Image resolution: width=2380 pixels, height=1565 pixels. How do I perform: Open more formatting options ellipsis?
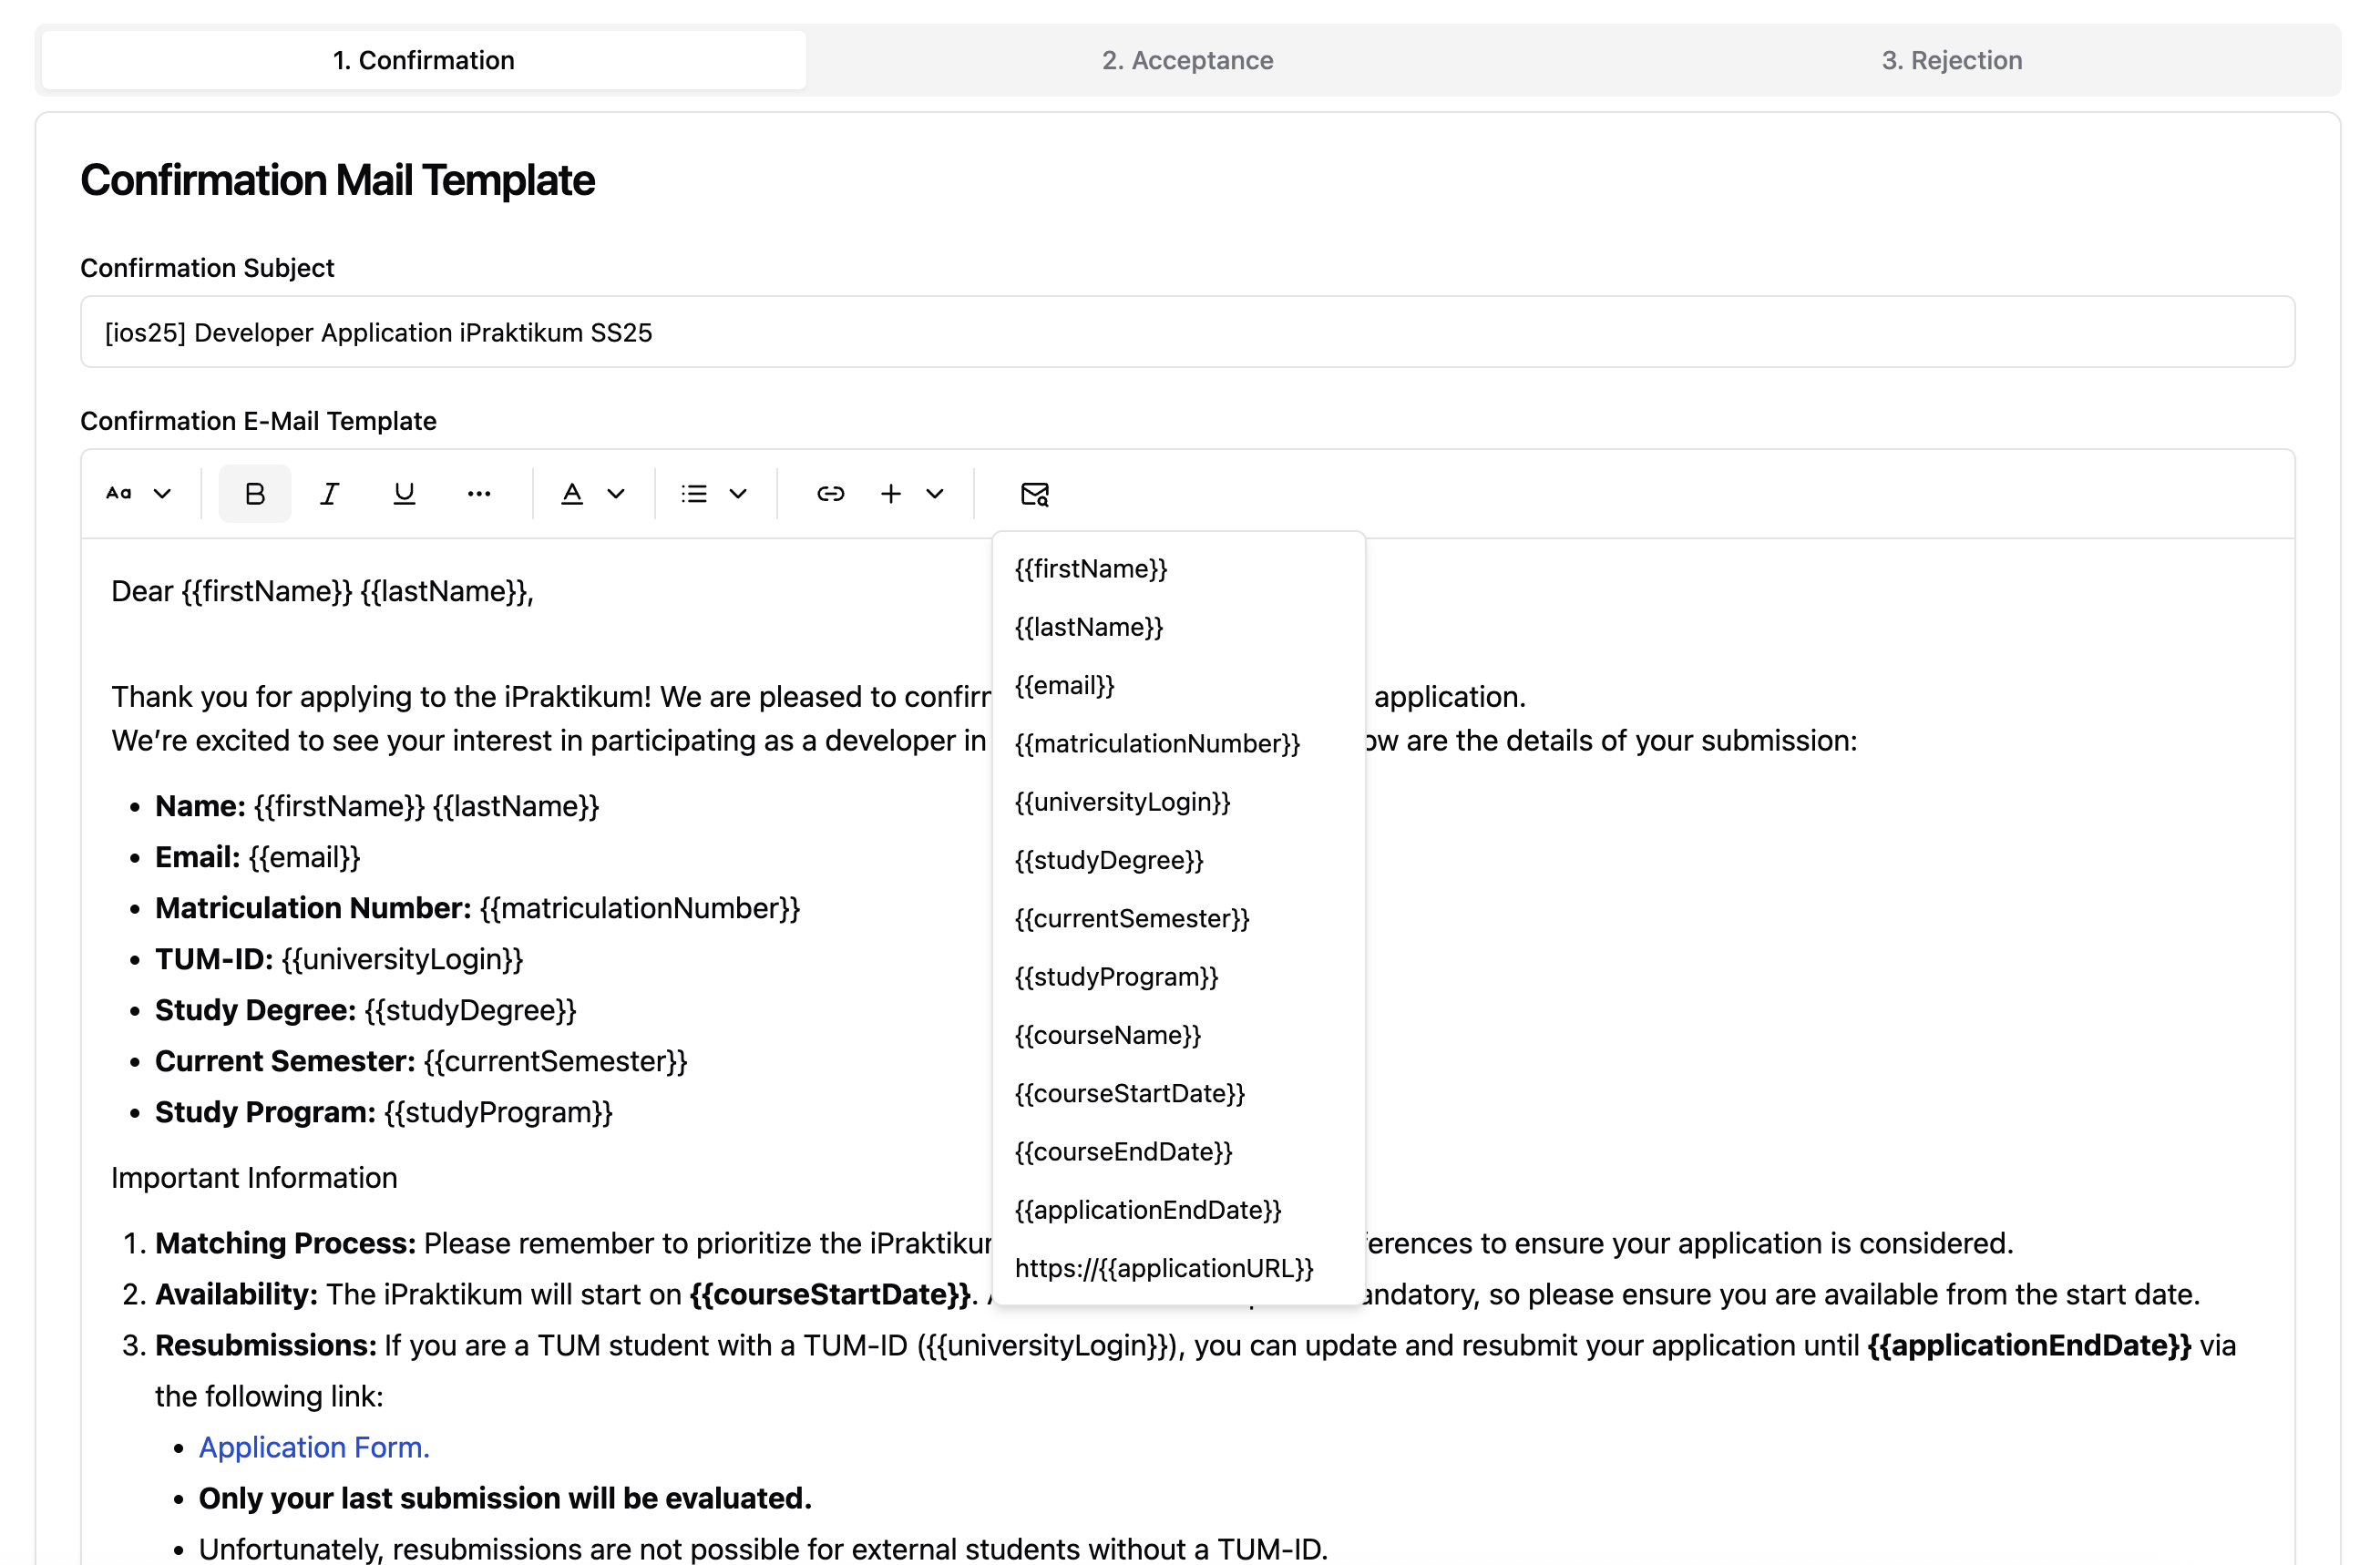pos(479,493)
